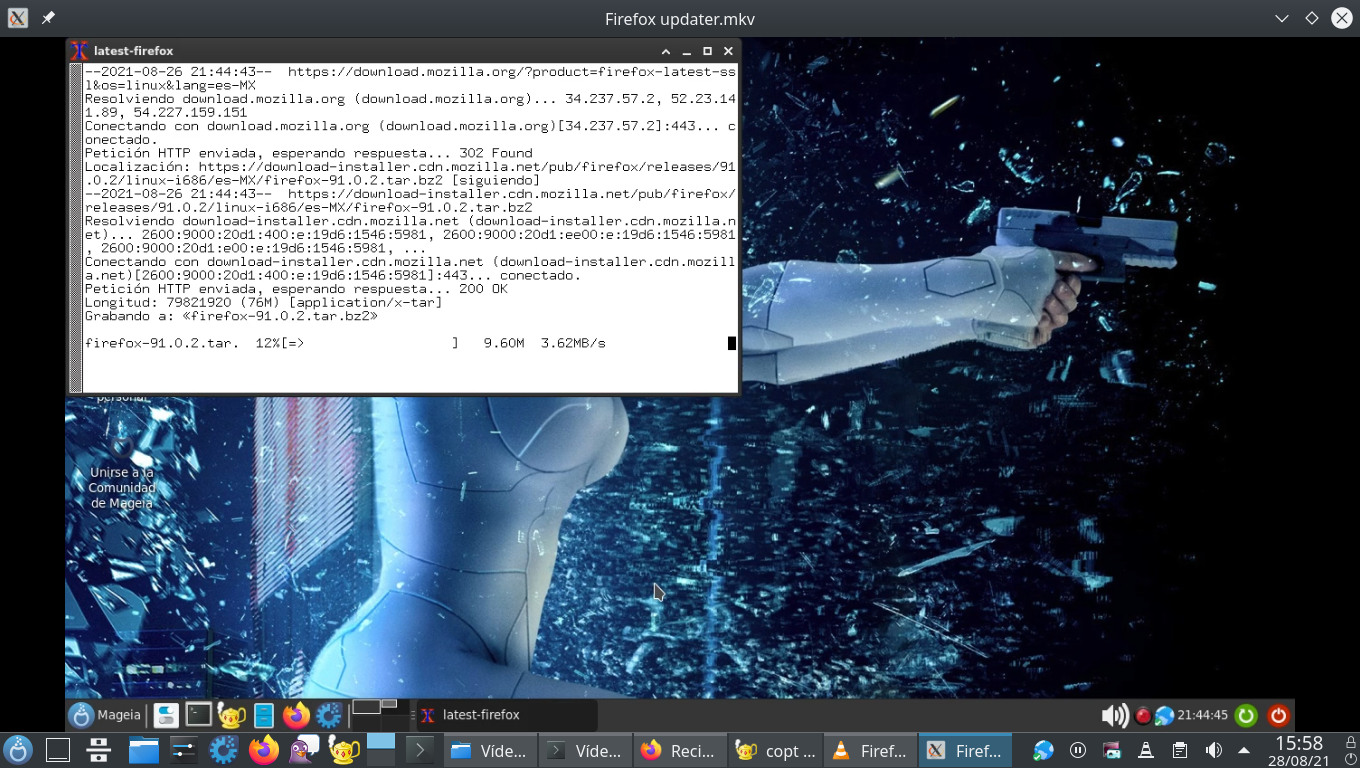Launch Firefox from the video's inner panel

click(296, 715)
